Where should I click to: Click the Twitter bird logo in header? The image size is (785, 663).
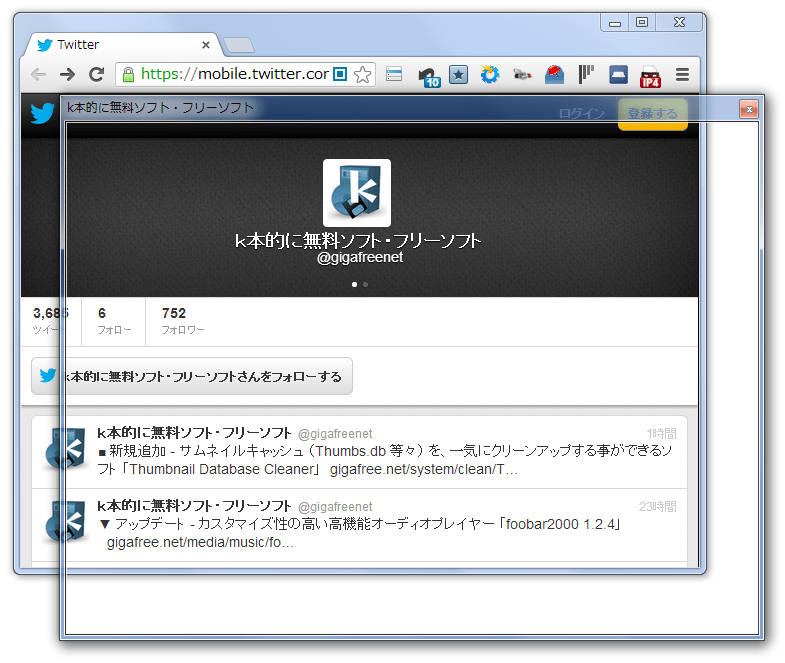coord(42,113)
